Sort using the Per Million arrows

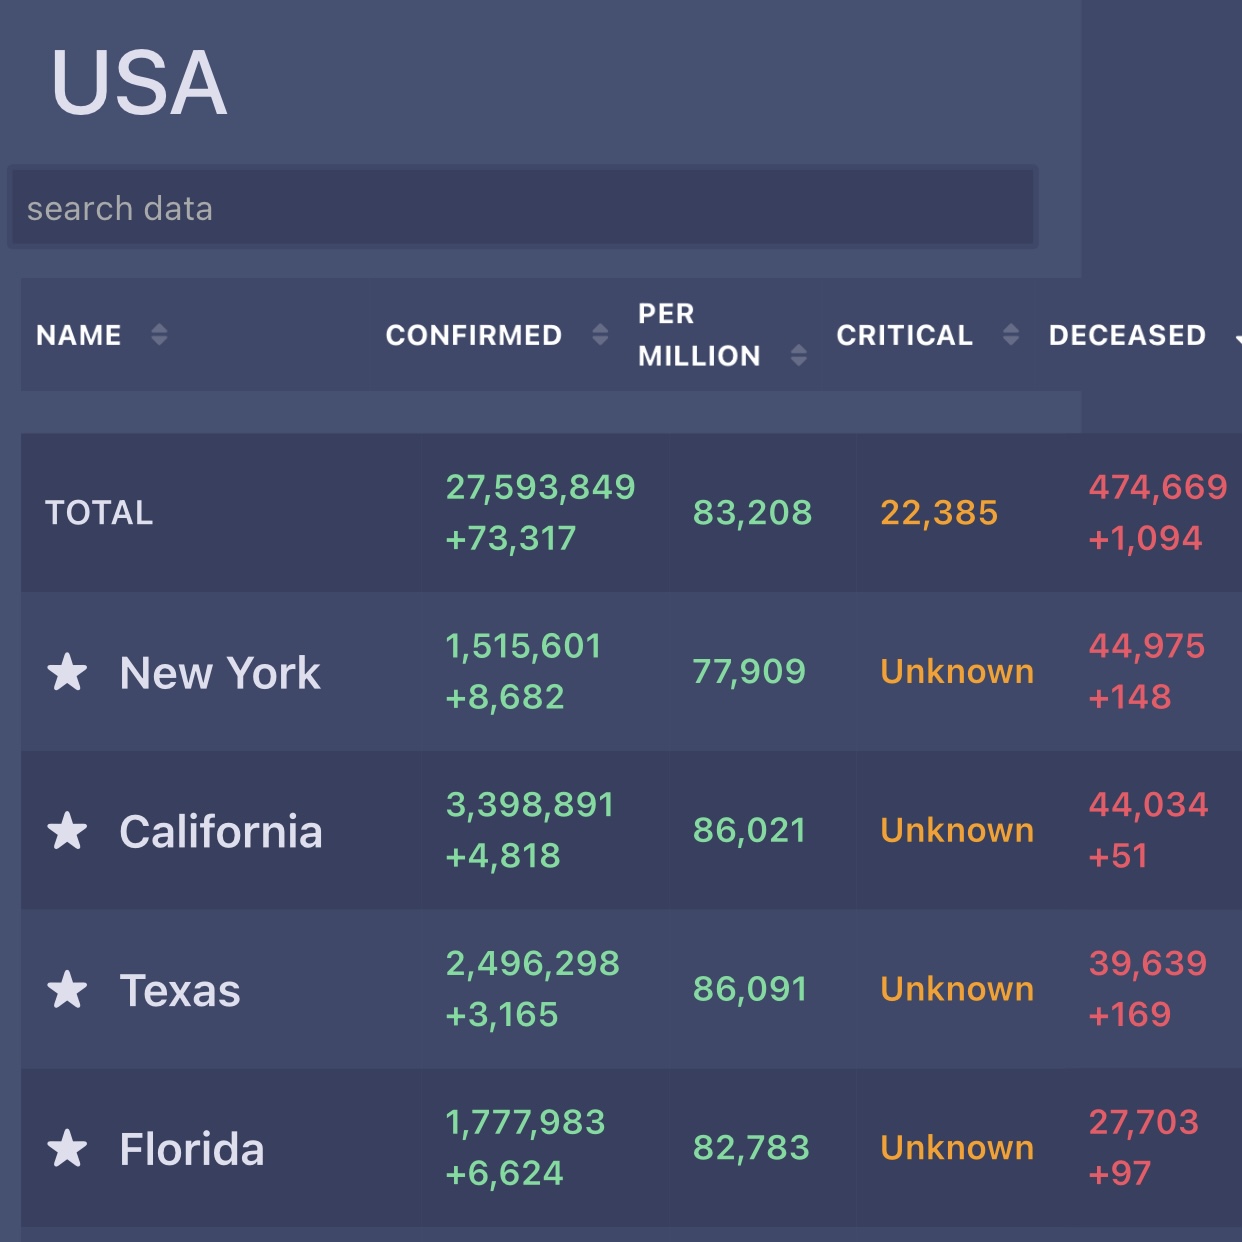[798, 355]
